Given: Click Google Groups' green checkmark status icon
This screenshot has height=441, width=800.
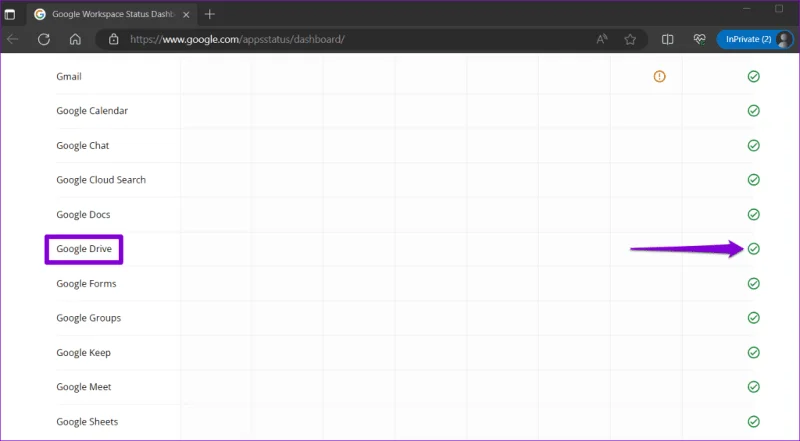Looking at the screenshot, I should coord(754,318).
